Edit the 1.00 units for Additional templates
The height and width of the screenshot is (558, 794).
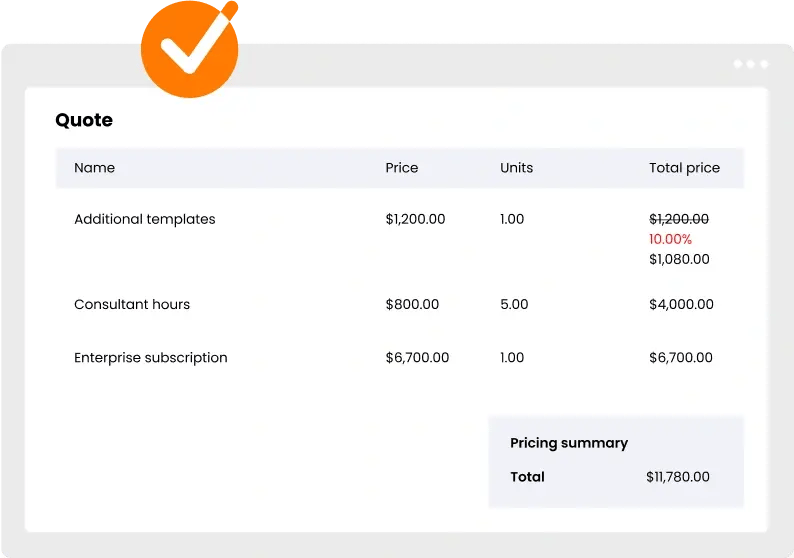coord(512,219)
